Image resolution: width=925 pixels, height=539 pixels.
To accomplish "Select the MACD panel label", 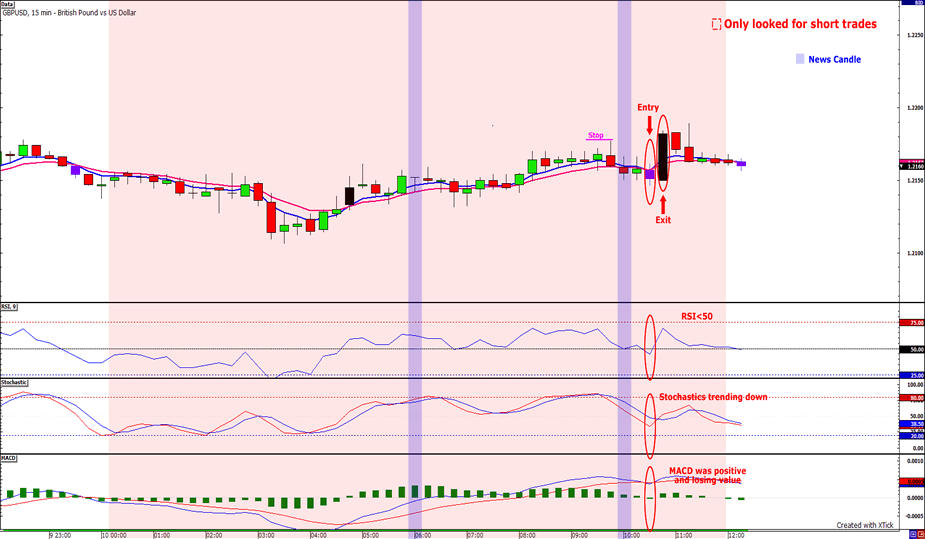I will (8, 458).
